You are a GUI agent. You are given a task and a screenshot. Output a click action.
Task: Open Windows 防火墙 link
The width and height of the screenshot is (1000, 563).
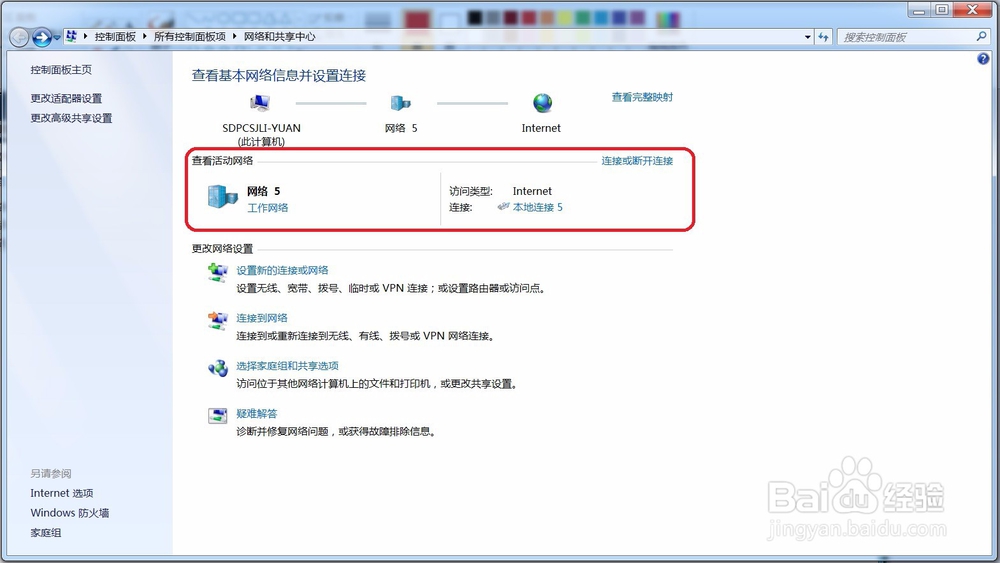click(x=70, y=513)
